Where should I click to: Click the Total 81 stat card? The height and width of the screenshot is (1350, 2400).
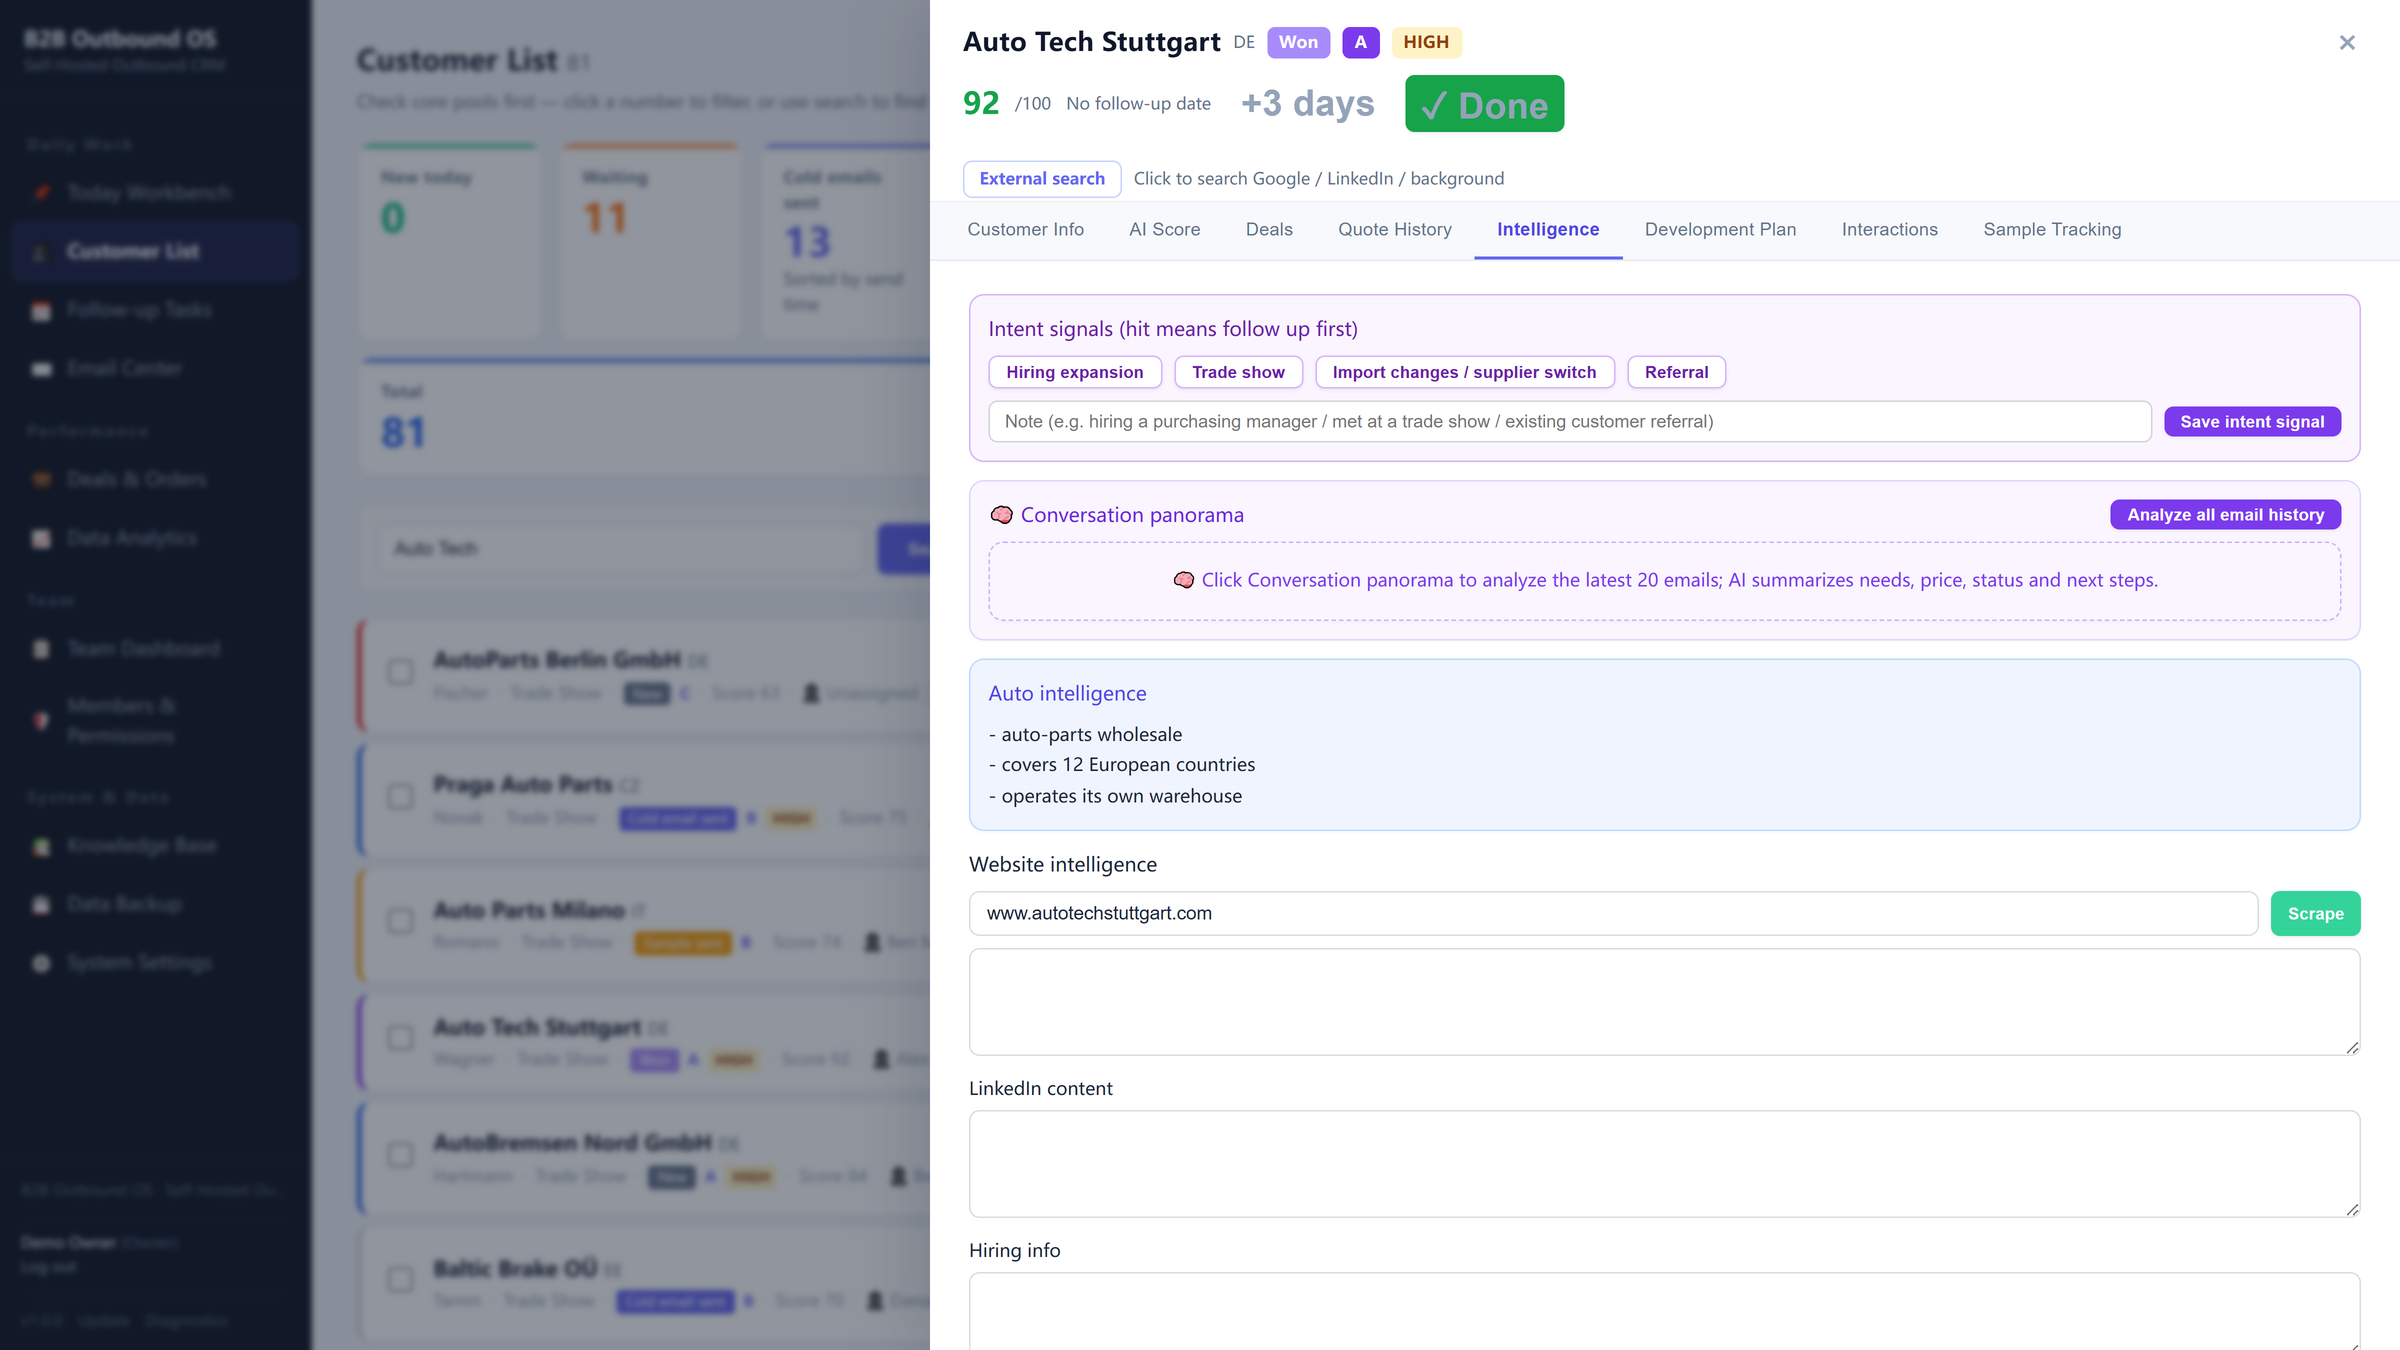tap(646, 415)
